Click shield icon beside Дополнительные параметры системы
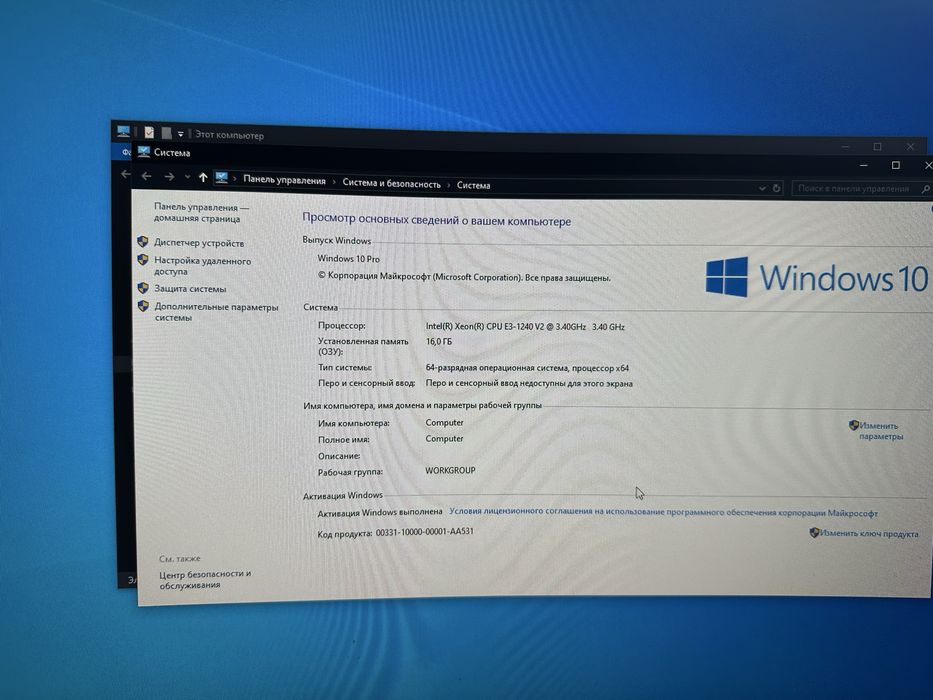Viewport: 933px width, 700px height. point(143,306)
